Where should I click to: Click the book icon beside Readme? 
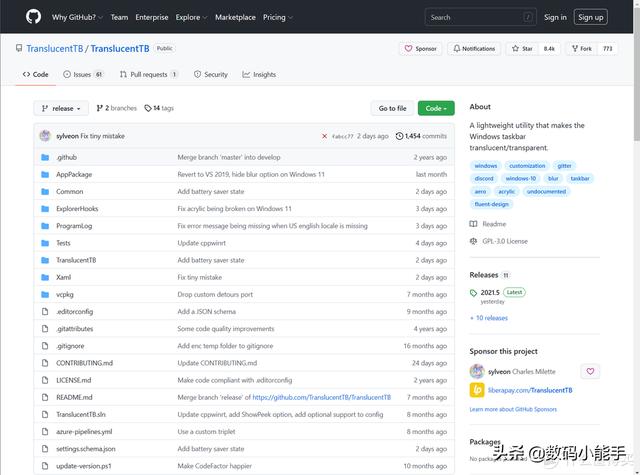473,224
